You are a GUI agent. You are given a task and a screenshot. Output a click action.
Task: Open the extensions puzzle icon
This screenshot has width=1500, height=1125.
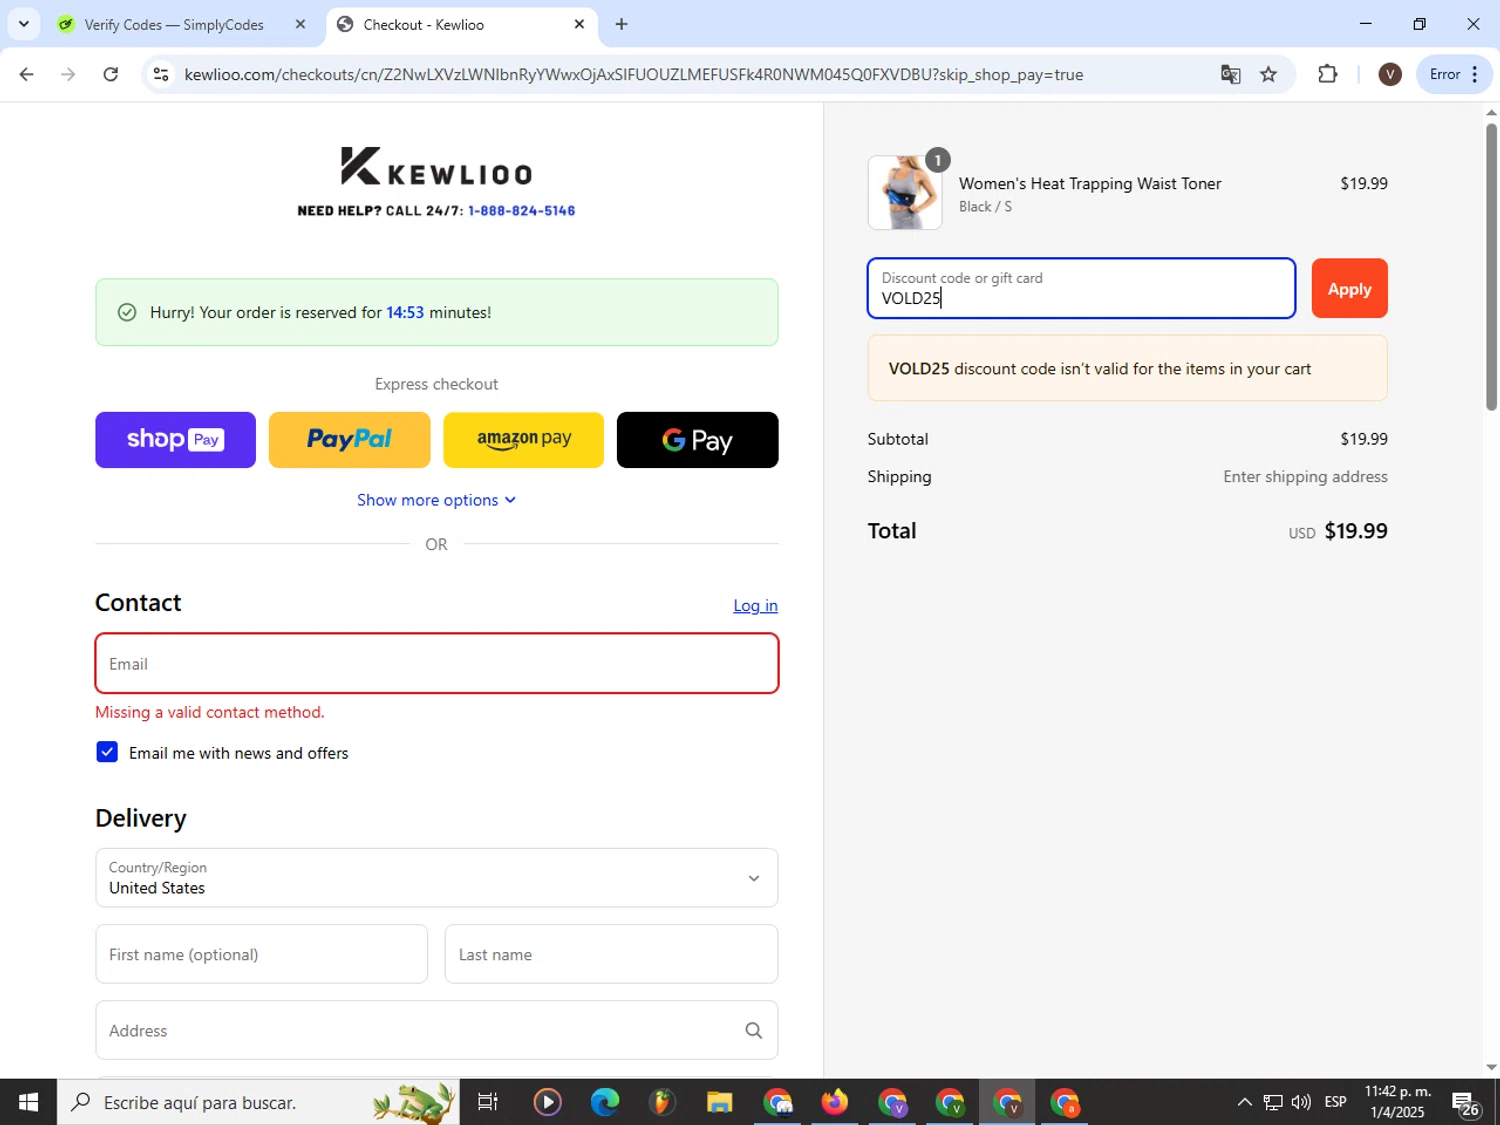click(1327, 74)
